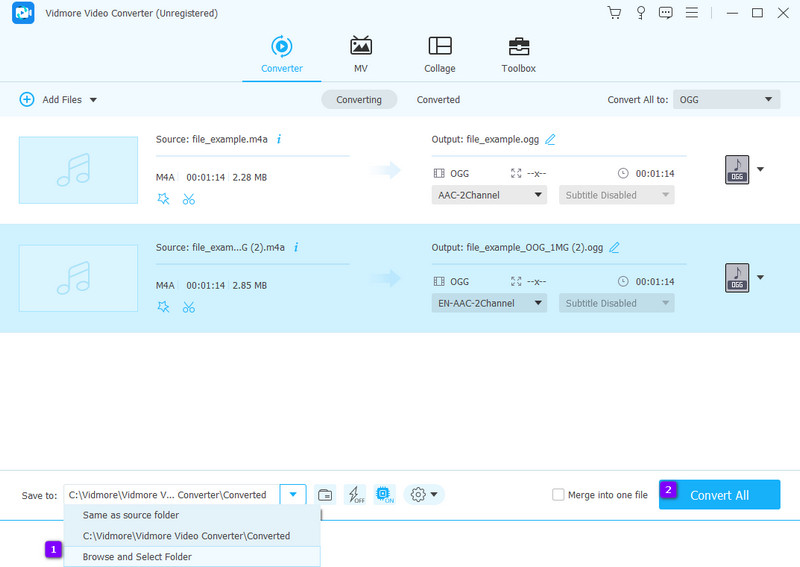Toggle Merge into one file checkbox
800x567 pixels.
click(x=559, y=495)
